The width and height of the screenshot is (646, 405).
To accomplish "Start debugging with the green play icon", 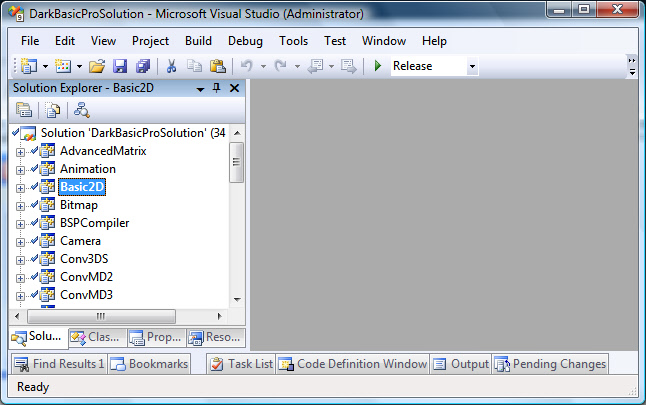I will click(x=378, y=66).
